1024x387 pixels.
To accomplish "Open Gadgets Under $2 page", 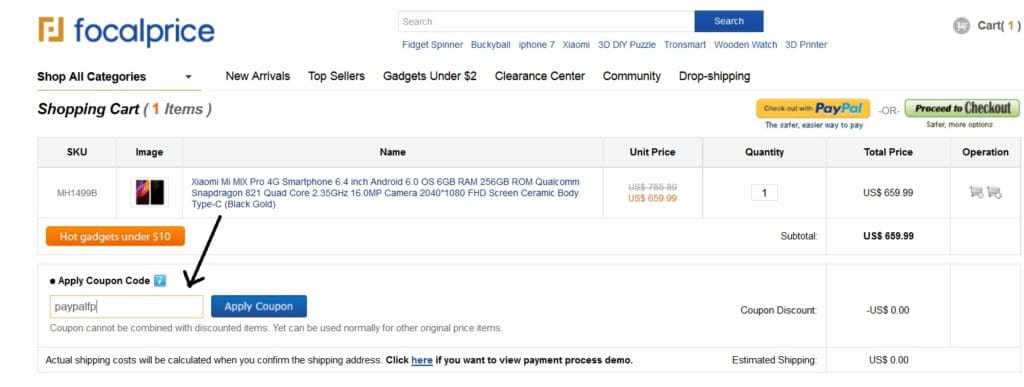I will tap(430, 76).
